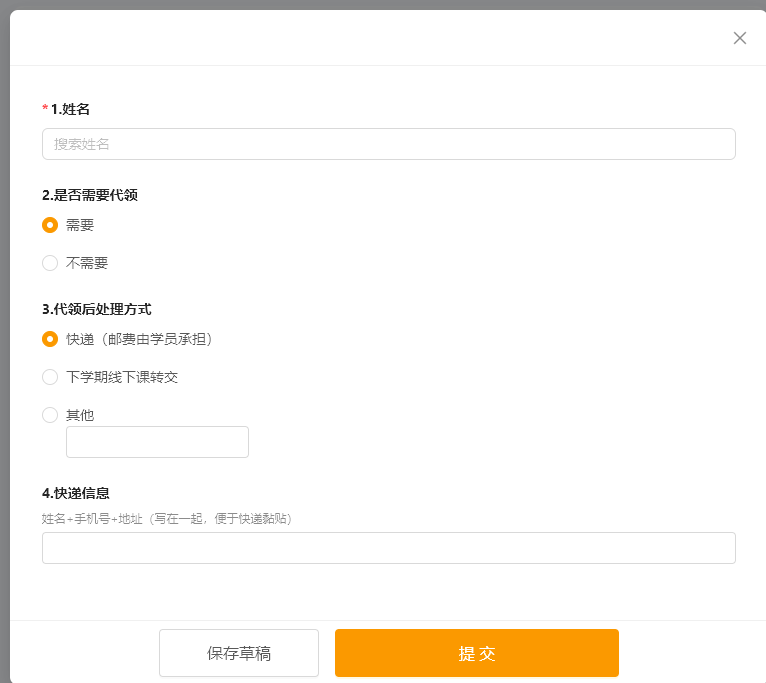Viewport: 766px width, 683px height.
Task: Choose 下学期线下课转交 radio option
Action: (x=50, y=377)
